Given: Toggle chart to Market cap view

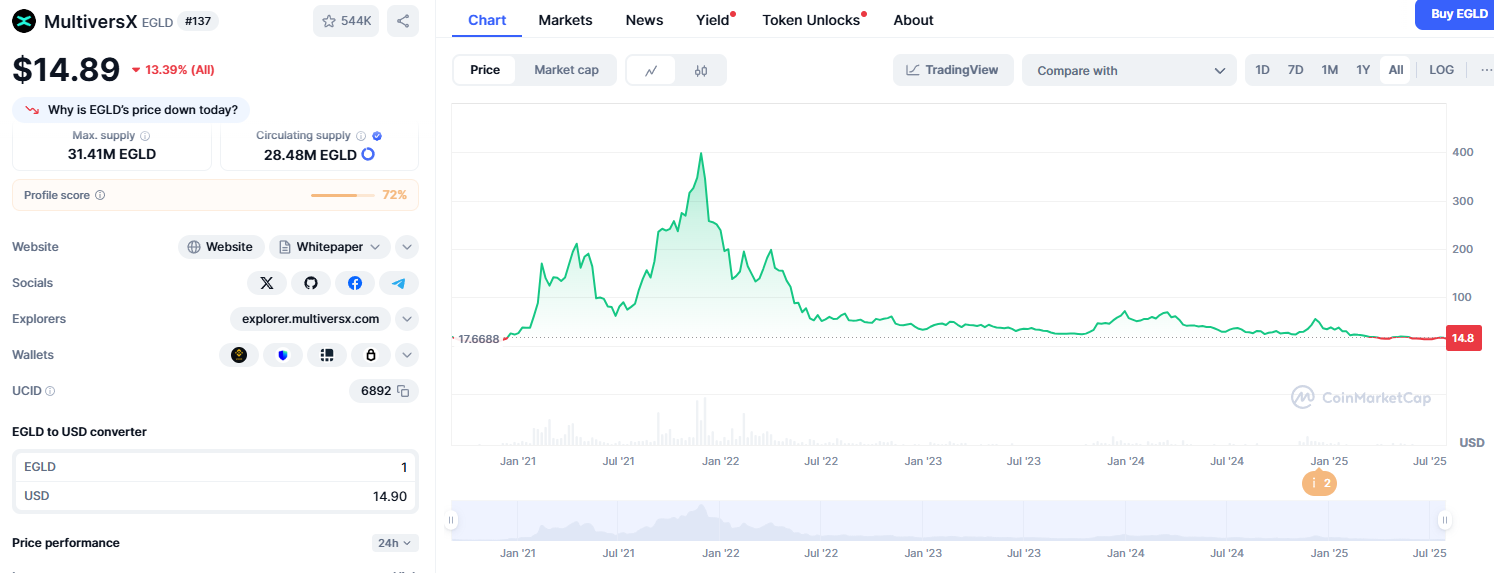Looking at the screenshot, I should (566, 70).
